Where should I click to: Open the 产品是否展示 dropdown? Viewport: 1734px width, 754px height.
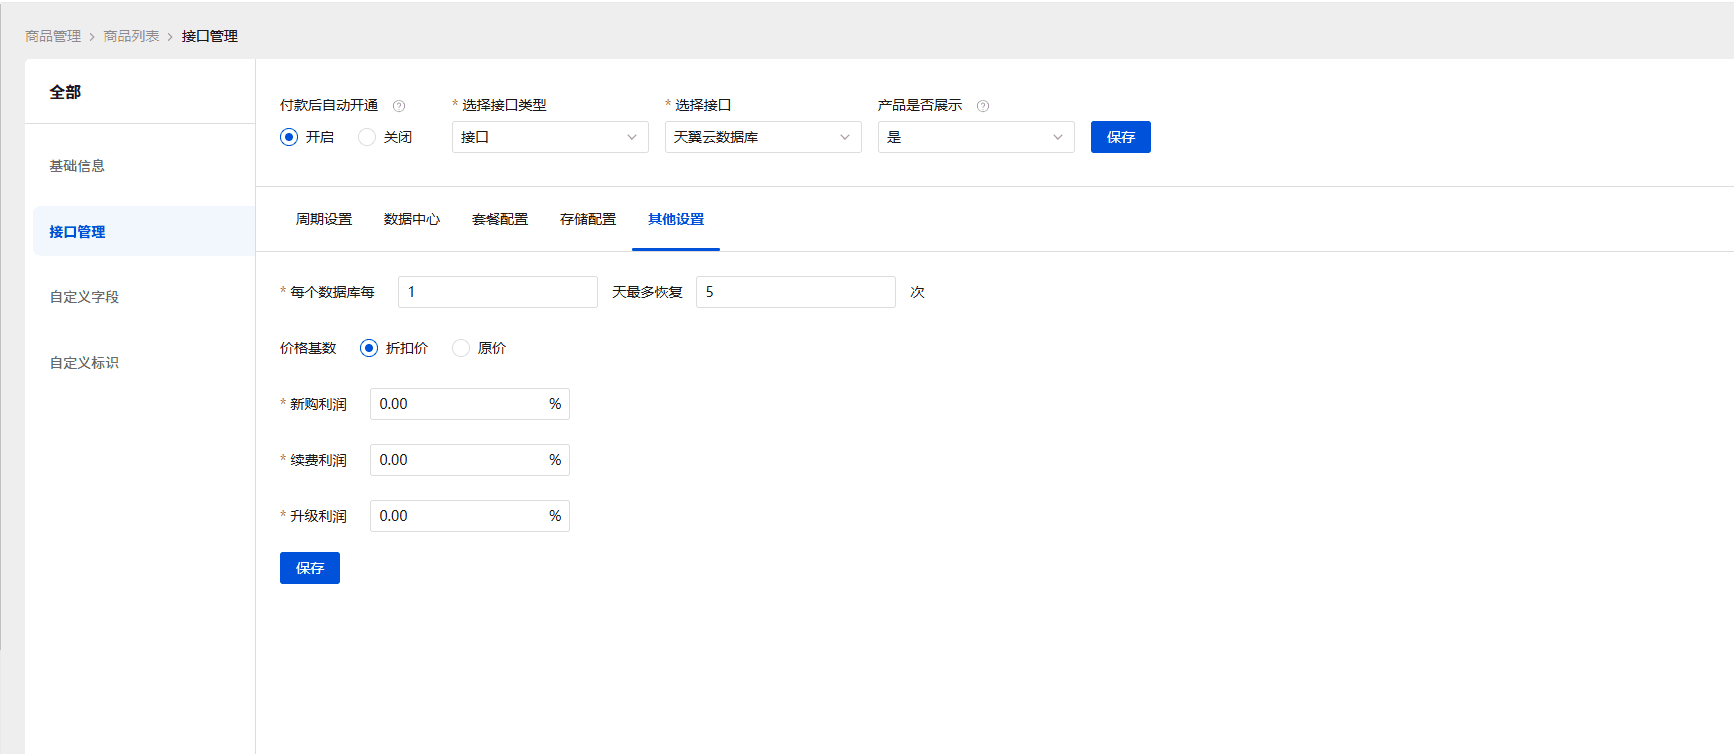coord(976,137)
